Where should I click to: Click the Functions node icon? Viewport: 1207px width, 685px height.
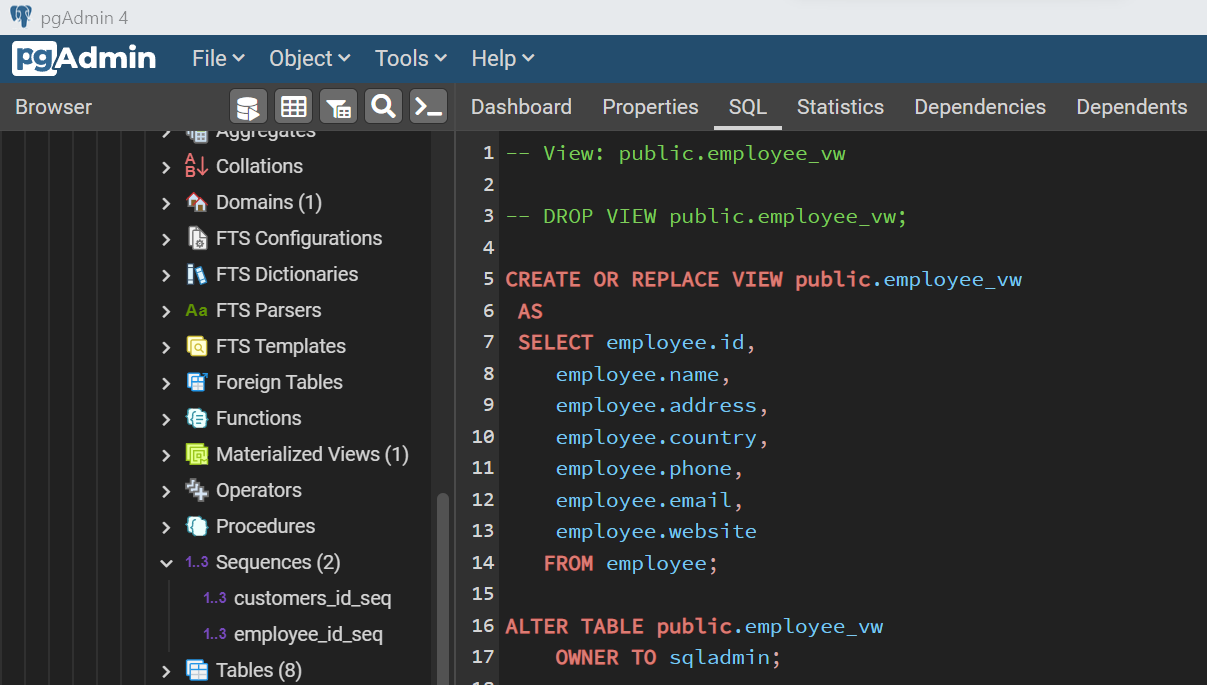pos(197,418)
